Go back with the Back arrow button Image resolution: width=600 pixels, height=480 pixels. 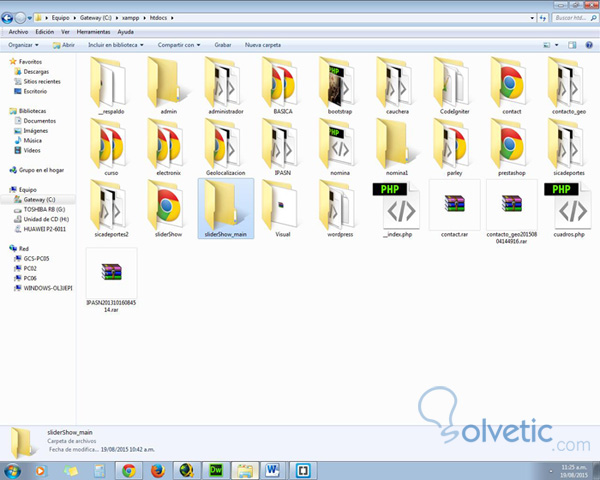tap(7, 18)
